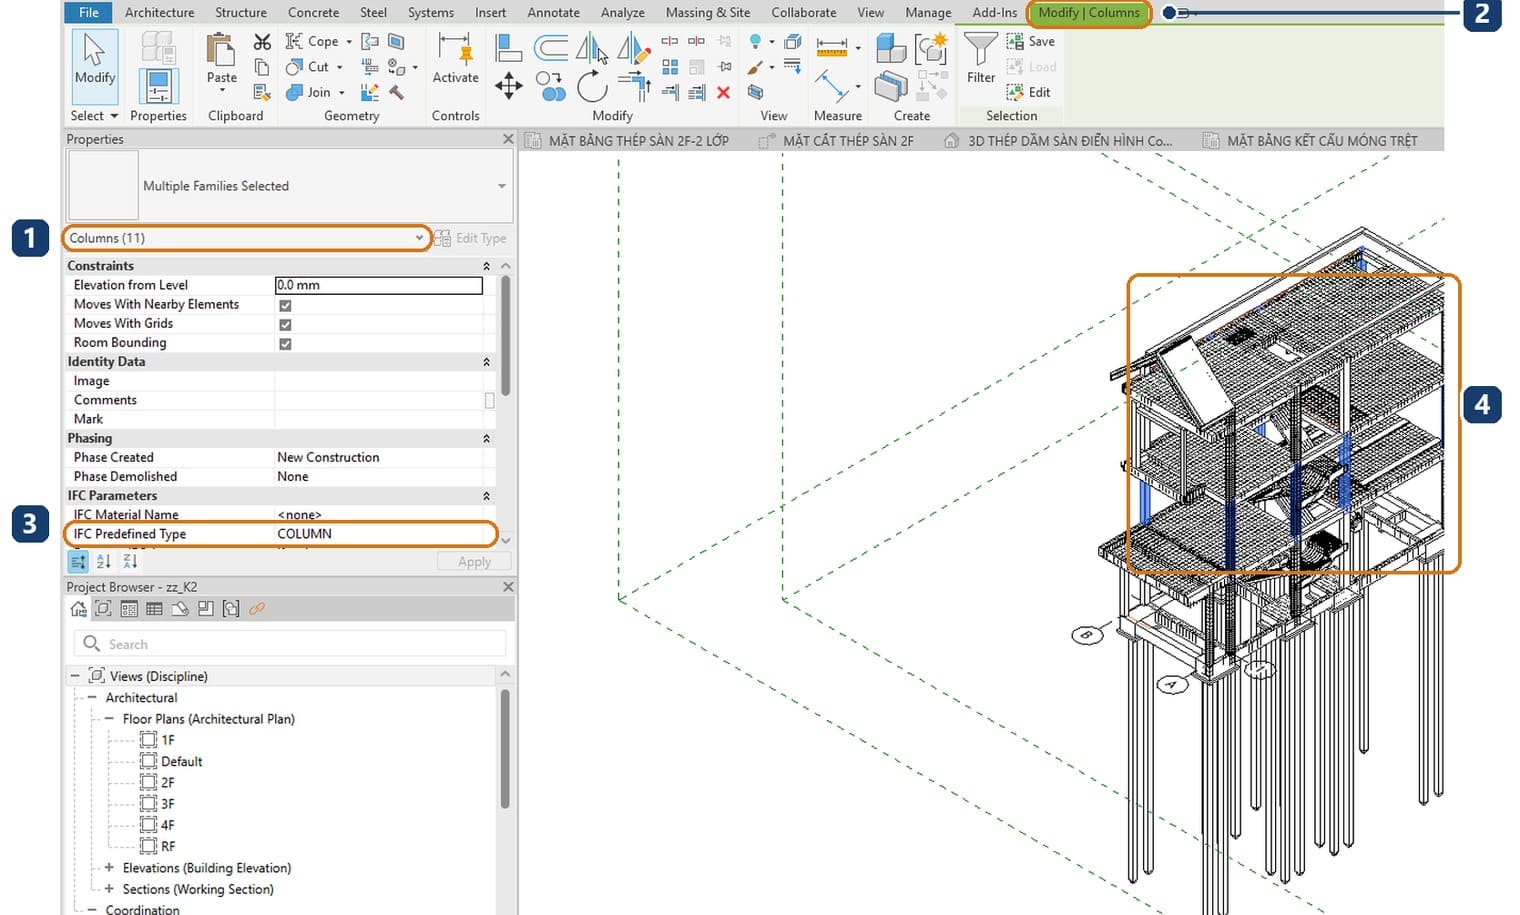The image size is (1520, 915).
Task: Open the Select panel dropdown
Action: [x=94, y=116]
